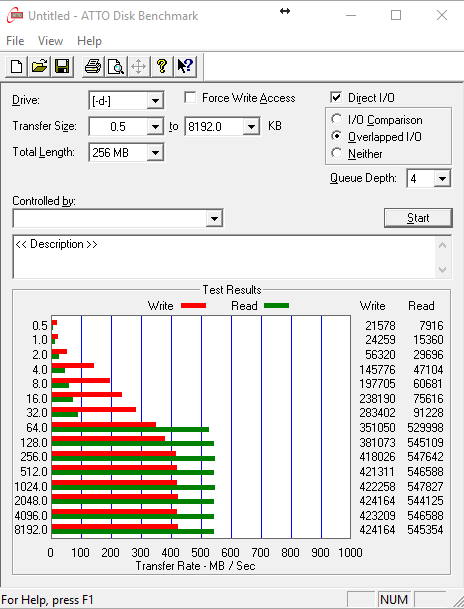Click inside the Description text box
Viewport: 464px width, 609px height.
pos(225,257)
